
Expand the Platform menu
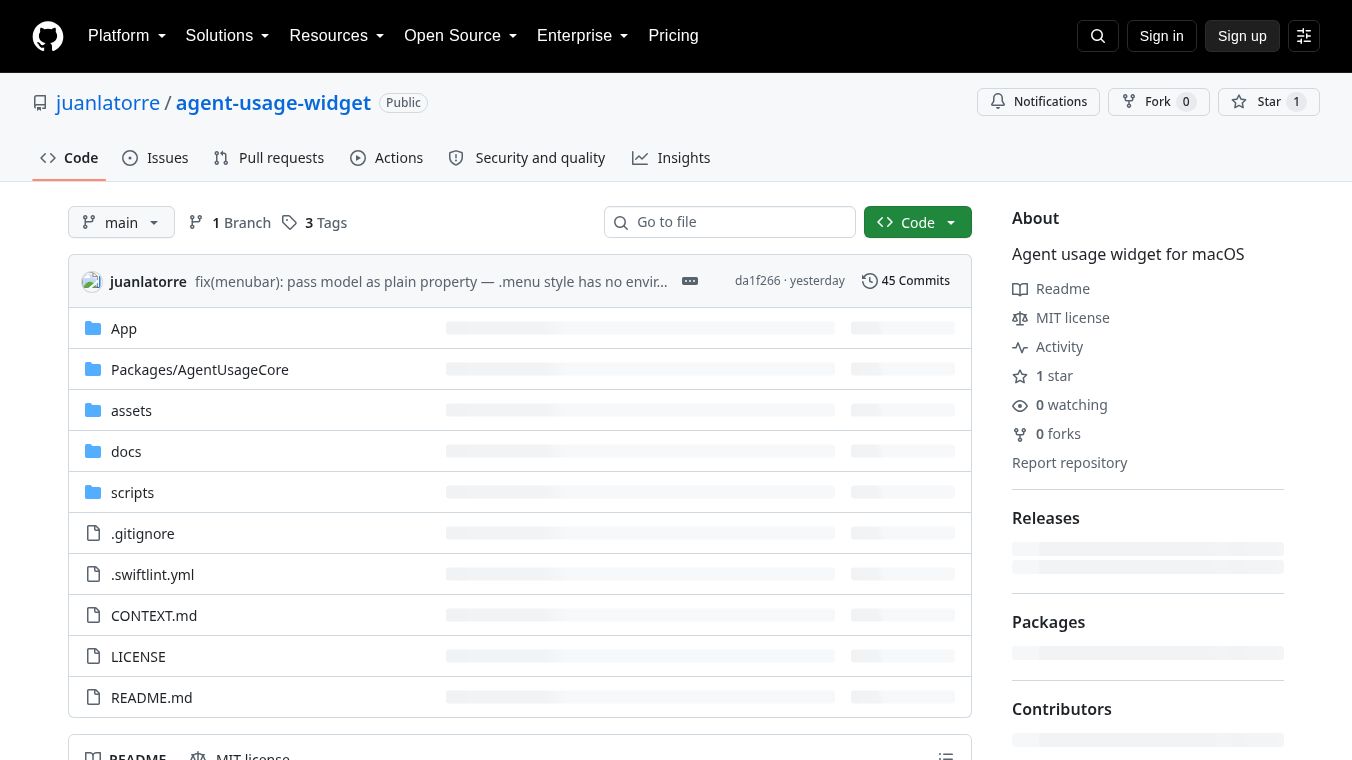click(127, 36)
